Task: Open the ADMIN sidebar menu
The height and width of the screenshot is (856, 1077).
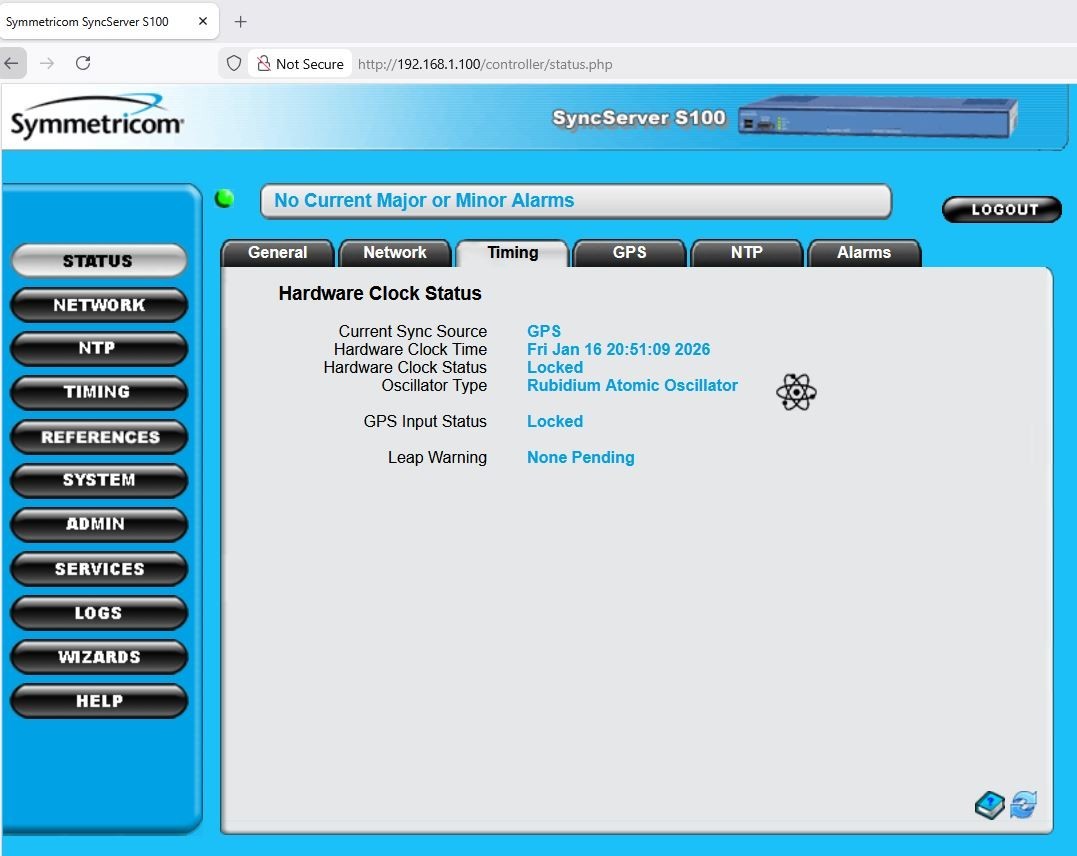Action: coord(99,524)
